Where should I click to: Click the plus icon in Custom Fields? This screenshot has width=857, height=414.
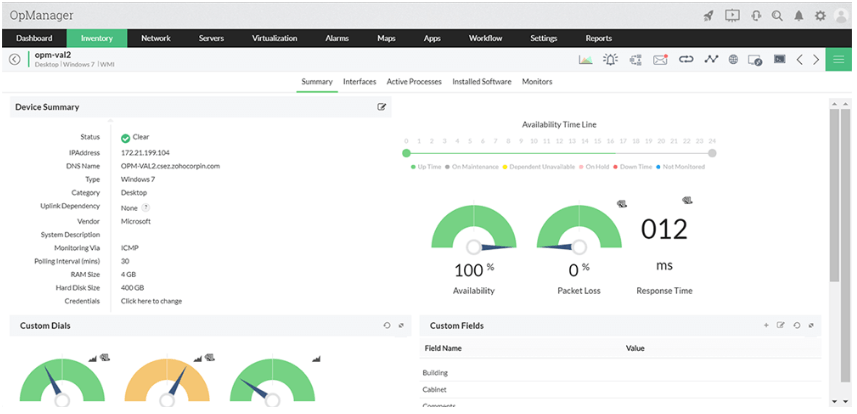click(x=766, y=325)
